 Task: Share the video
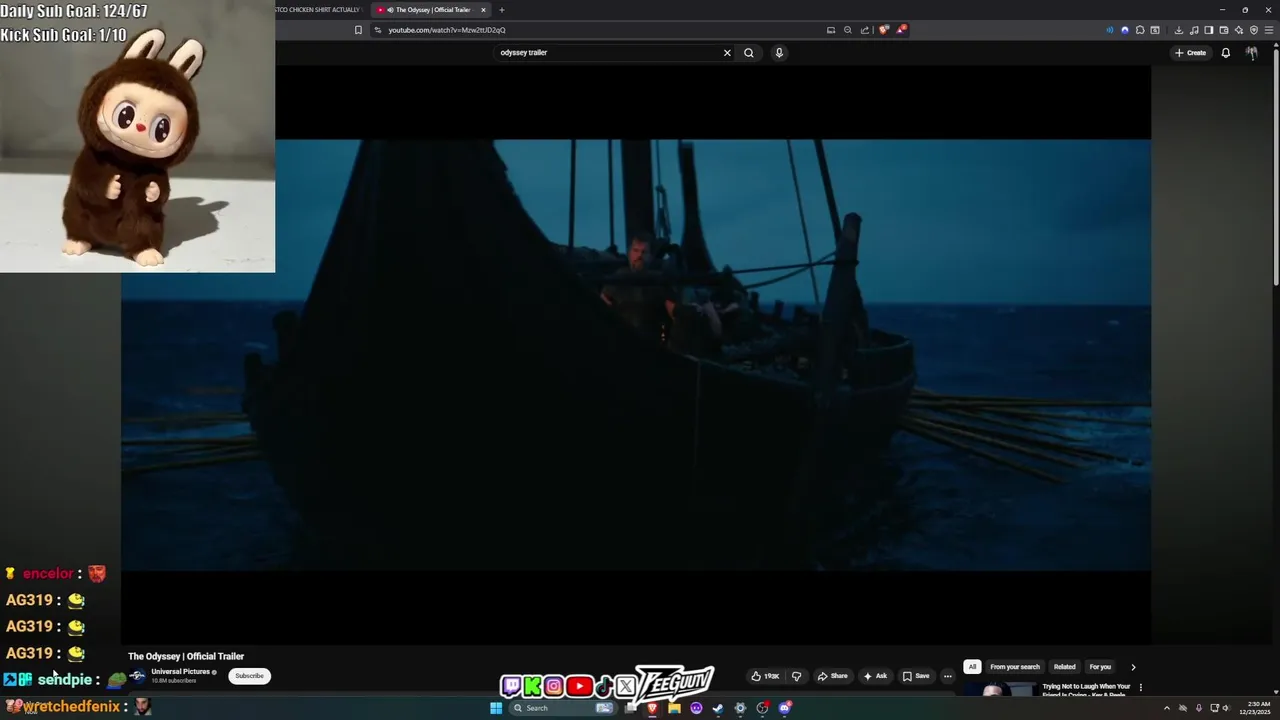pyautogui.click(x=832, y=676)
